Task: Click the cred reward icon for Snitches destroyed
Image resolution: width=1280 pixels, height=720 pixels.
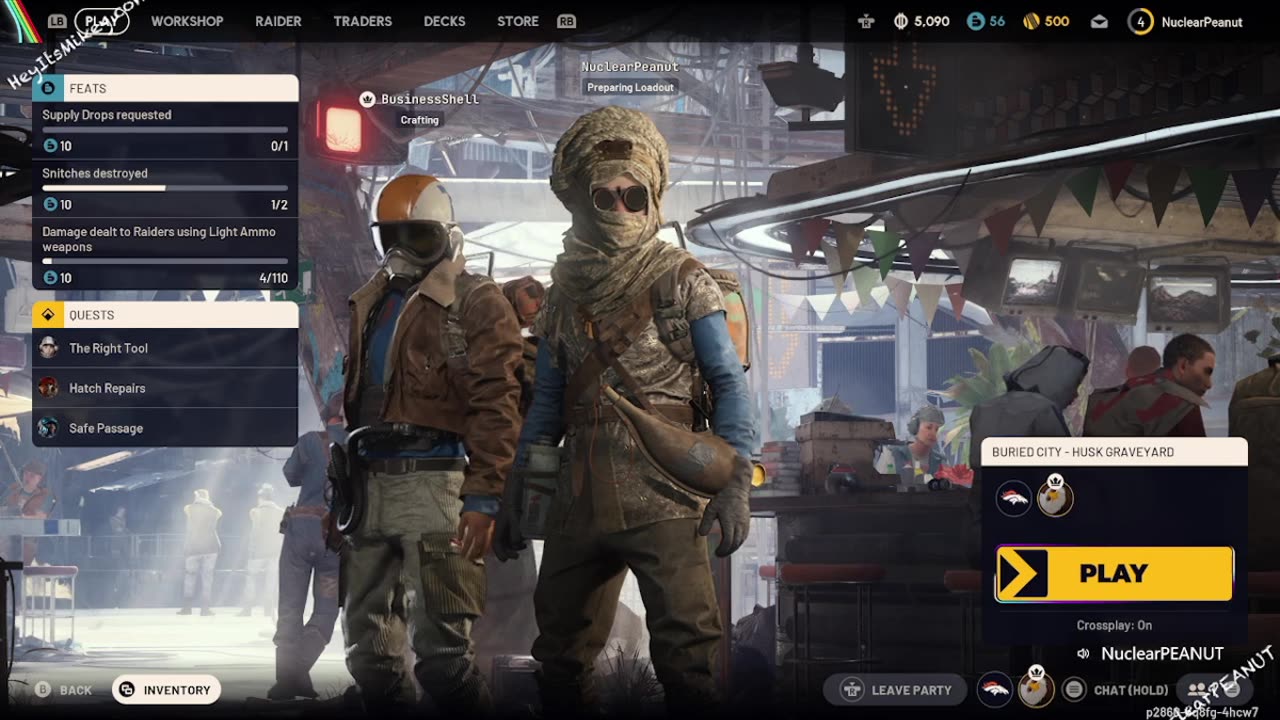Action: (x=50, y=204)
